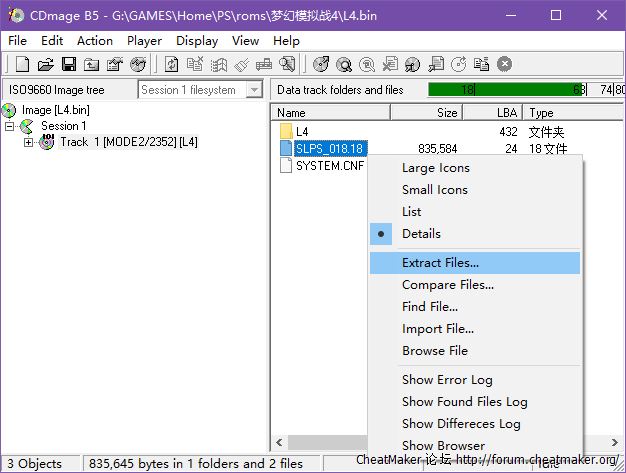Click the Open folder toolbar icon
626x473 pixels.
coord(45,64)
